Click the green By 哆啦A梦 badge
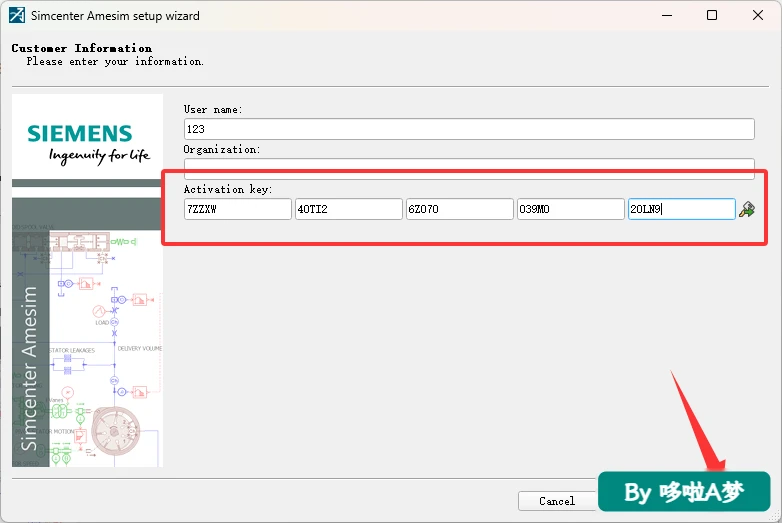The image size is (782, 523). [x=684, y=492]
